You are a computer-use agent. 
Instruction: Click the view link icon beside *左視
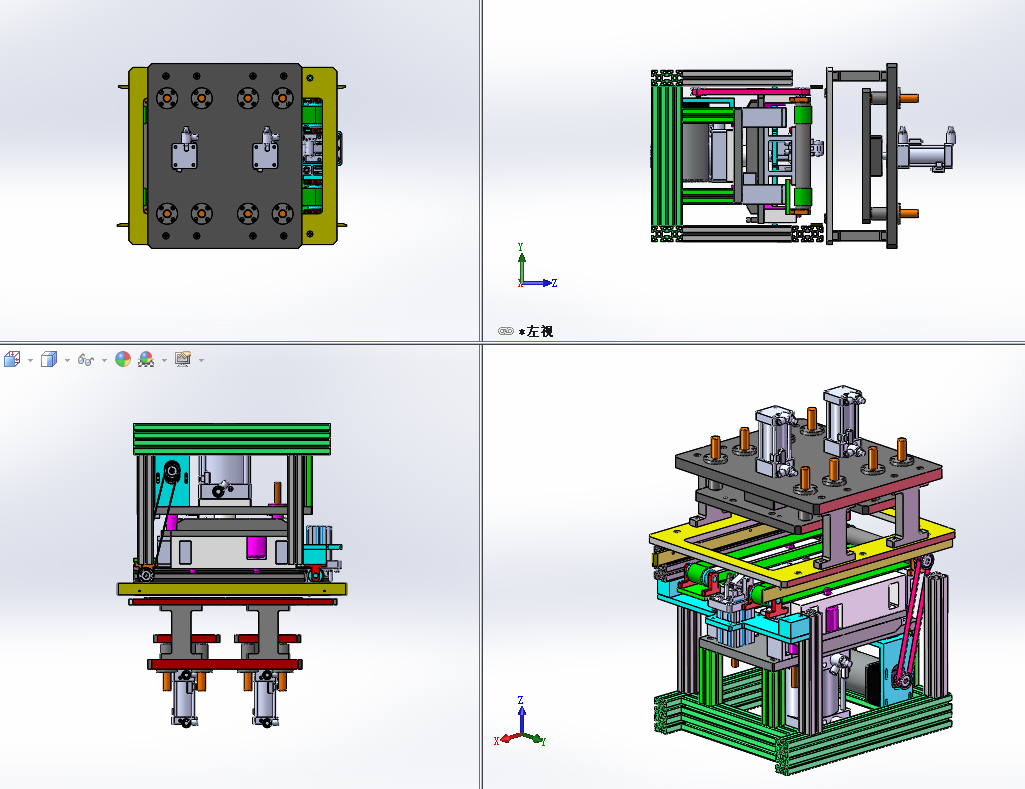[506, 331]
